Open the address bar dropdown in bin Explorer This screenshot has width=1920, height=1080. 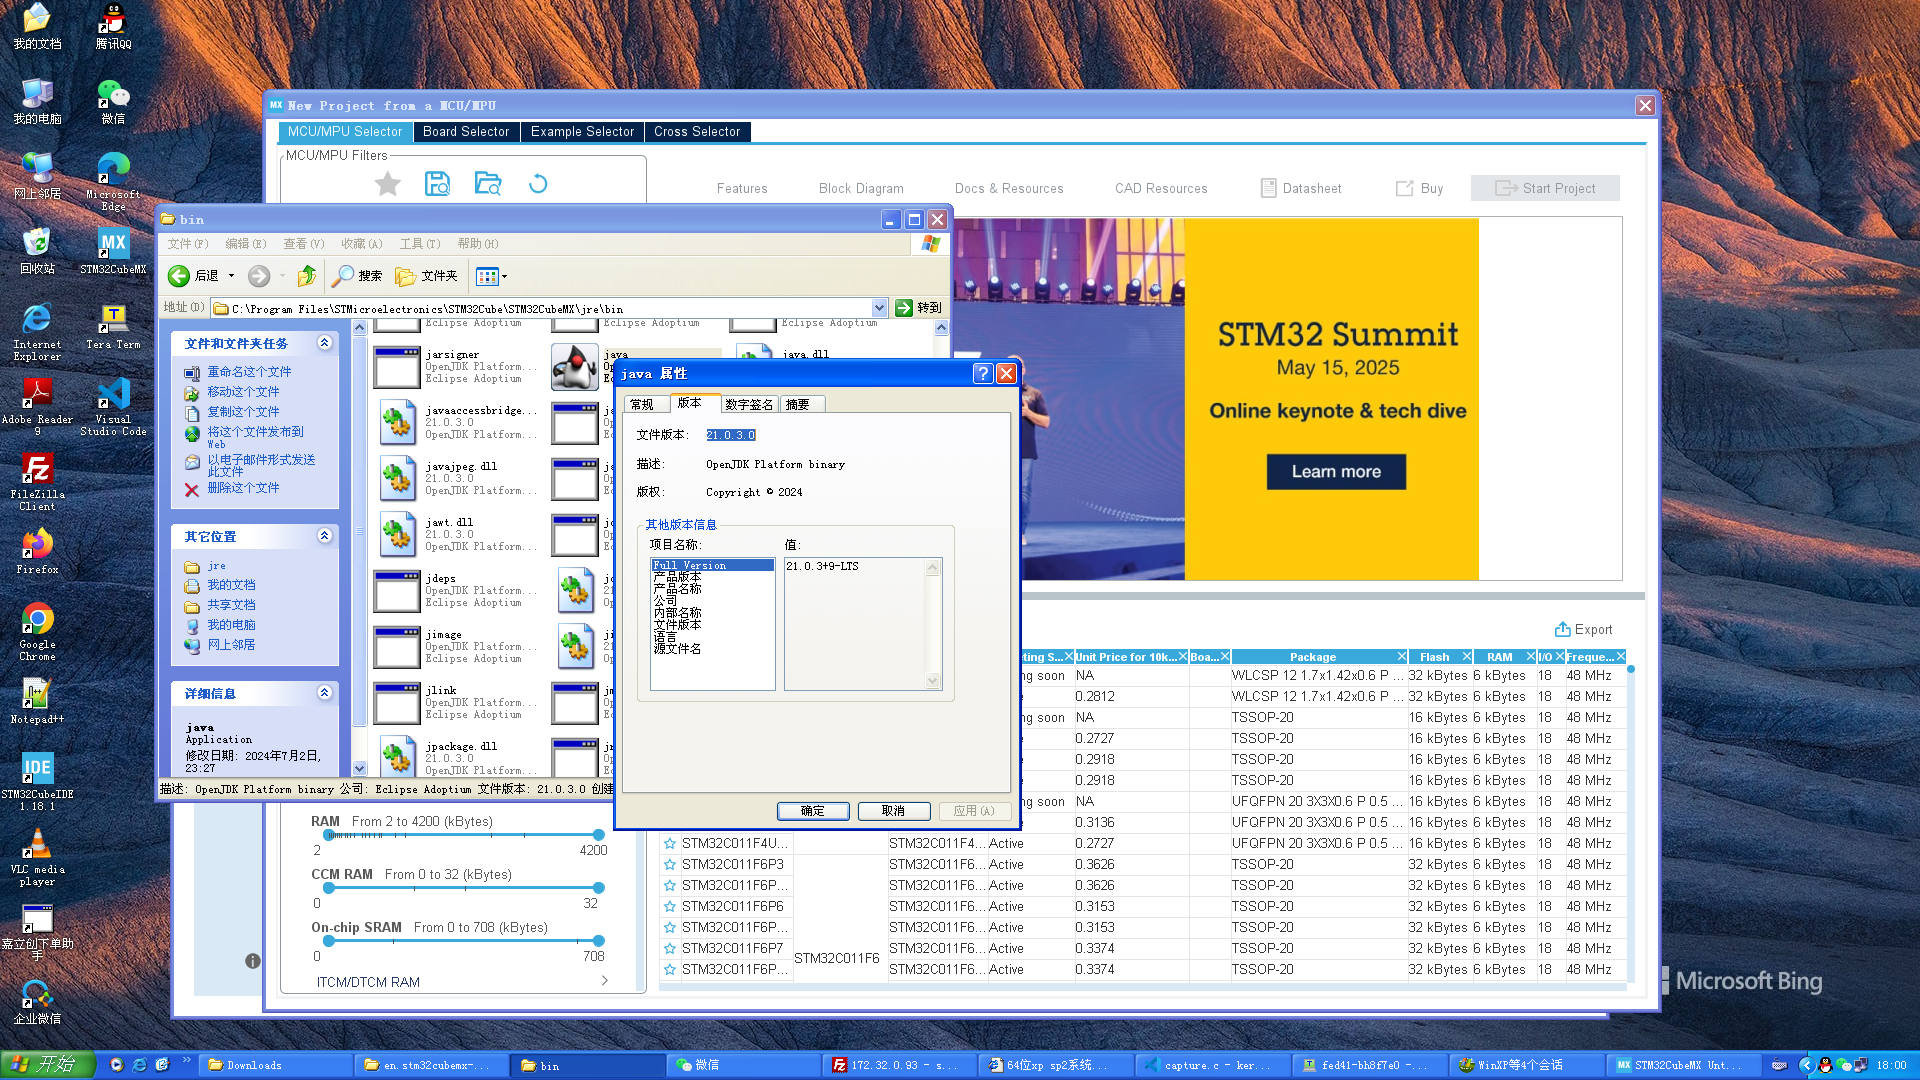[879, 308]
